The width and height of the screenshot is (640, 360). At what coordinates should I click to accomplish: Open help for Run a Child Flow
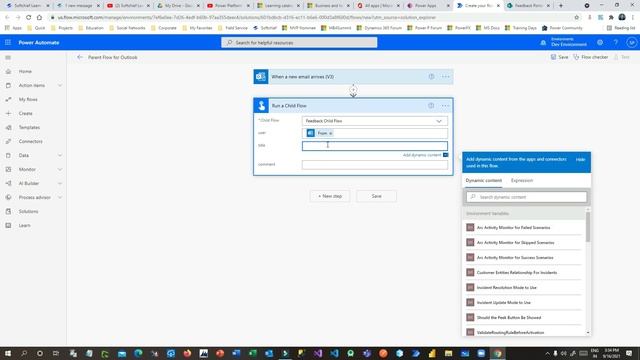click(x=431, y=106)
